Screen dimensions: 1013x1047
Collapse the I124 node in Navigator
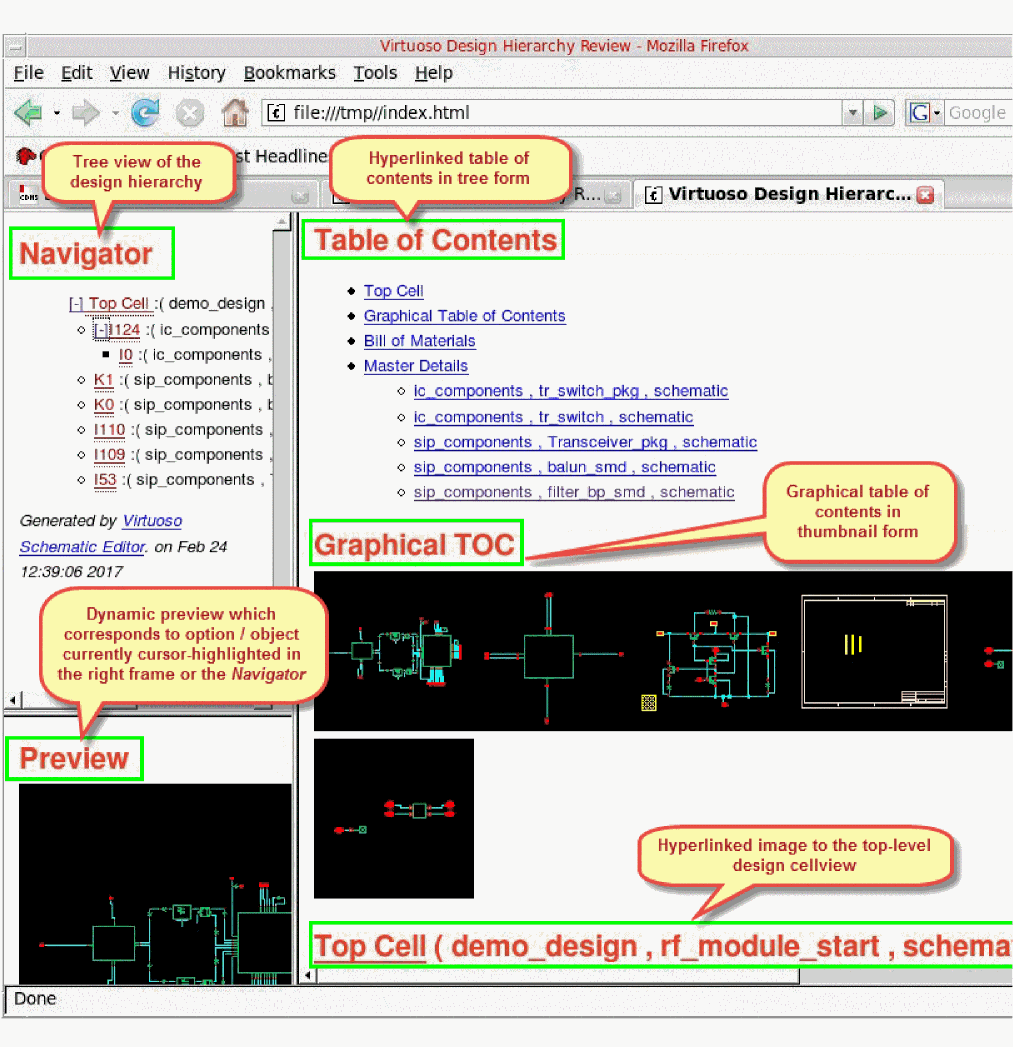[x=101, y=330]
